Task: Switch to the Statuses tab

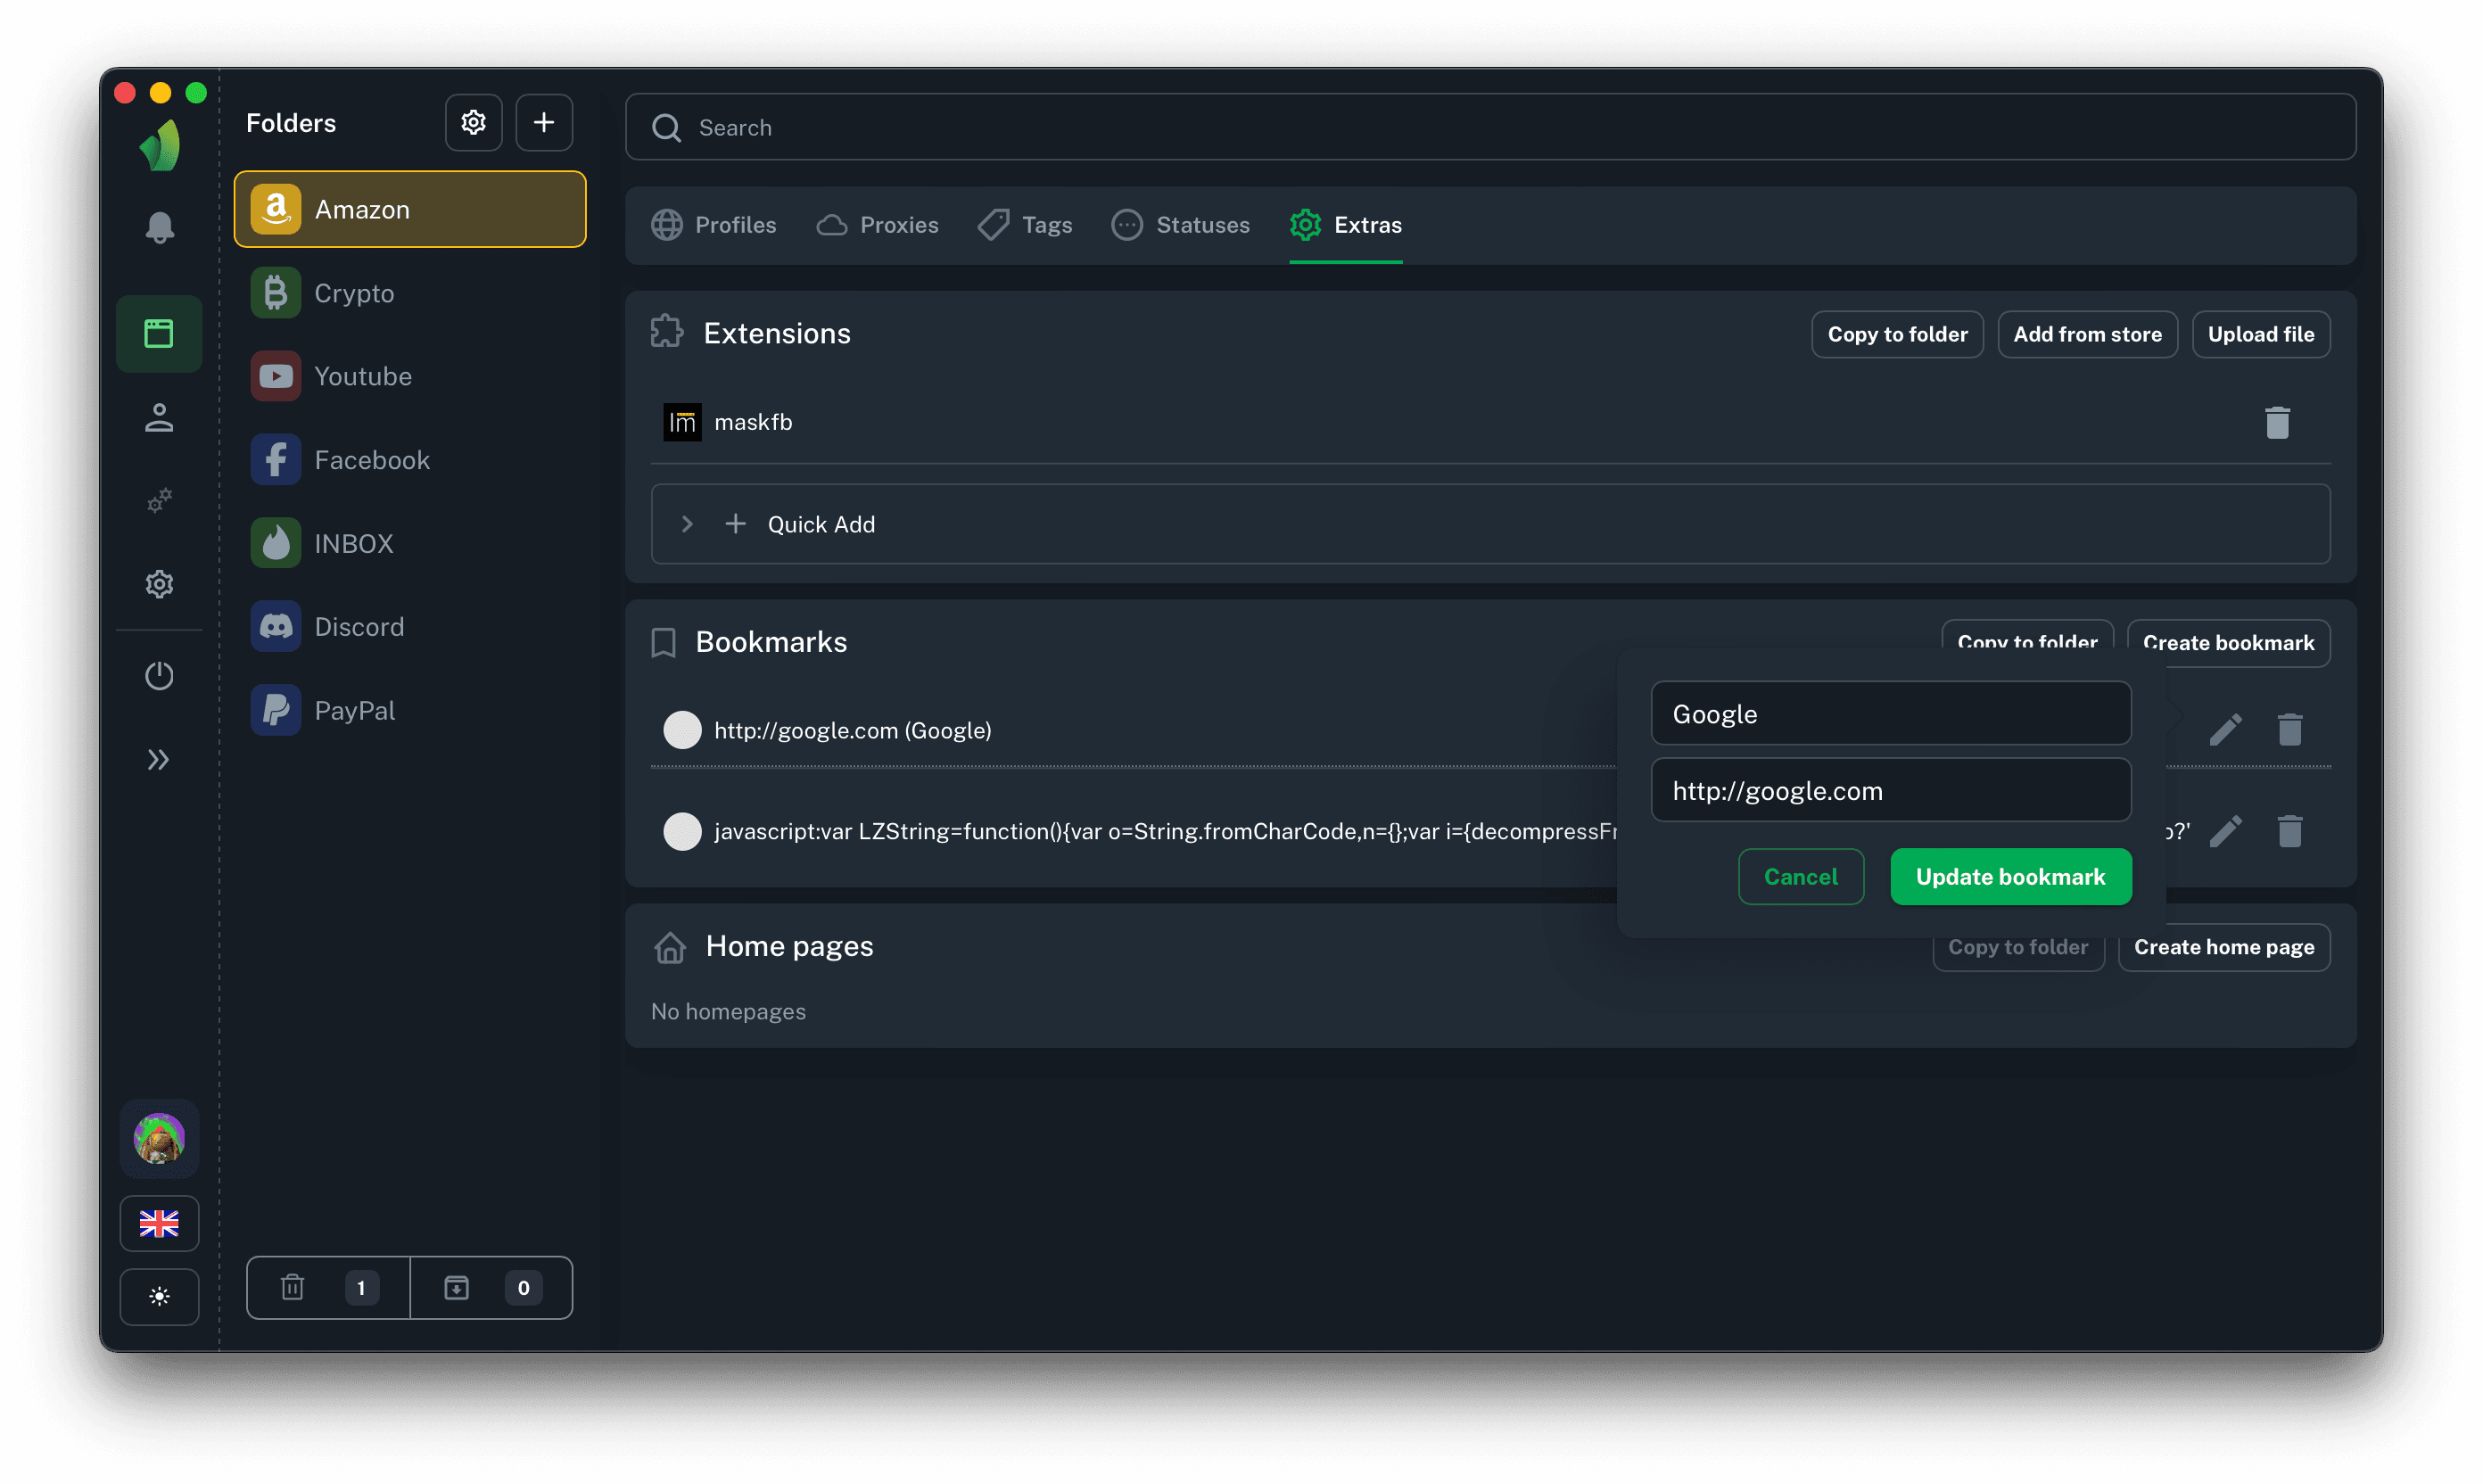Action: [1180, 225]
